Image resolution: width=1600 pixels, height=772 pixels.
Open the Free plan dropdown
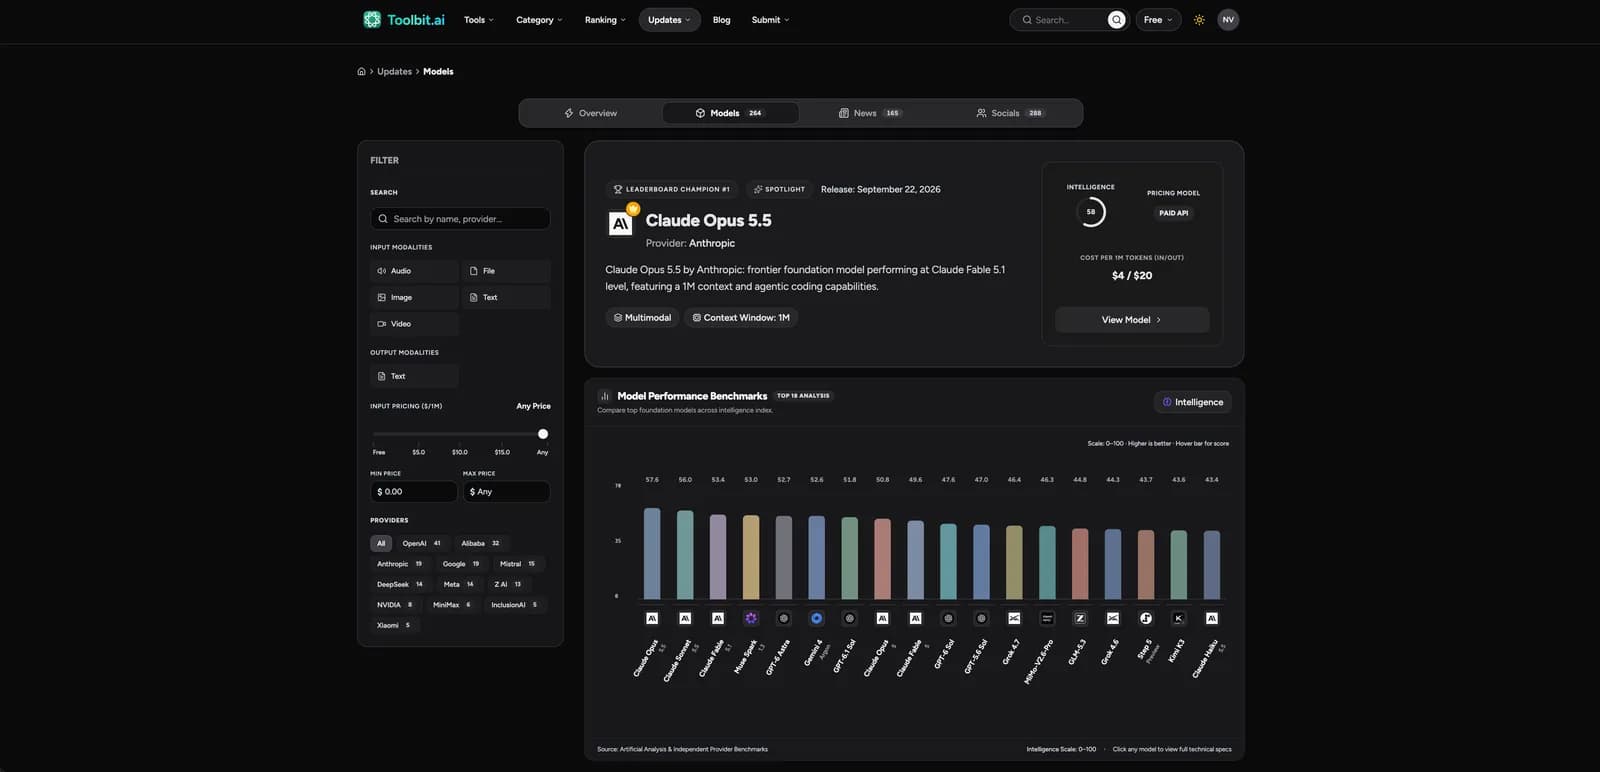(1158, 20)
